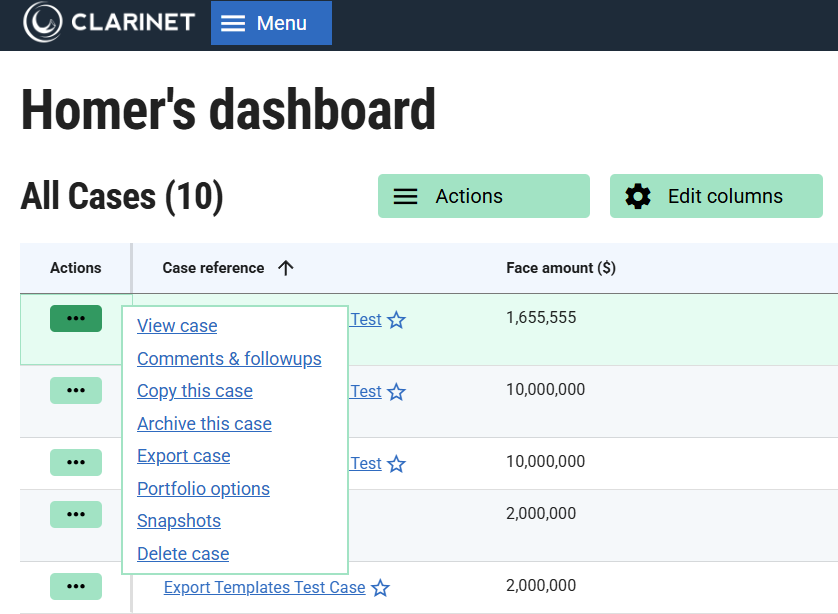The image size is (838, 614).
Task: Close the active first-row ellipsis actions button
Action: 76,318
